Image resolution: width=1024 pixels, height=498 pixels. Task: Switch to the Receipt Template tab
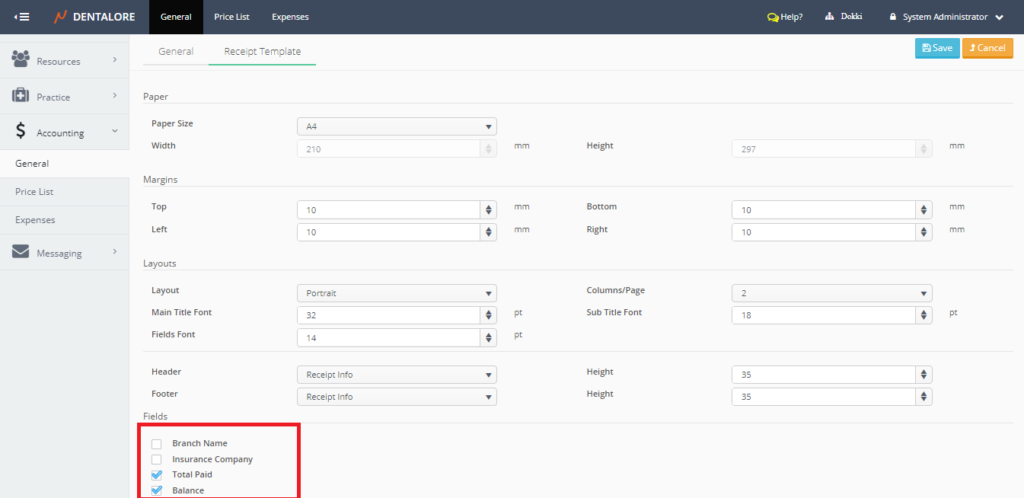pyautogui.click(x=262, y=51)
